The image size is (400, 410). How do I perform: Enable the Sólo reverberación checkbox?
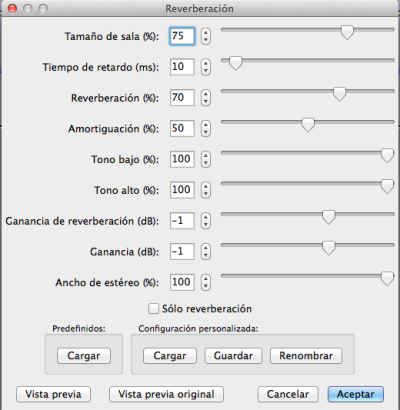click(x=153, y=308)
